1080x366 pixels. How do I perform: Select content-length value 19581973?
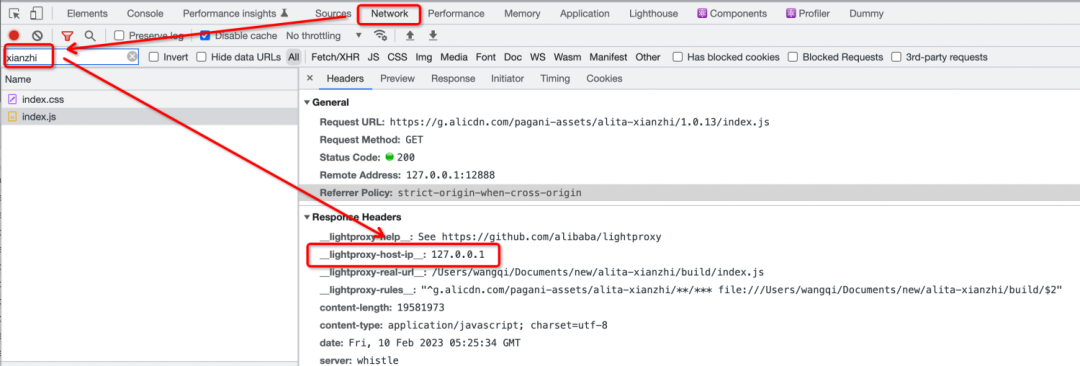tap(420, 307)
